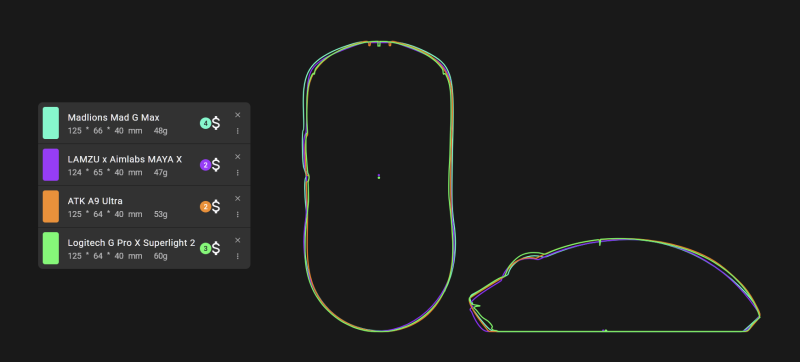Open more options for ATK A9 Ultra
The height and width of the screenshot is (362, 800).
pyautogui.click(x=237, y=215)
